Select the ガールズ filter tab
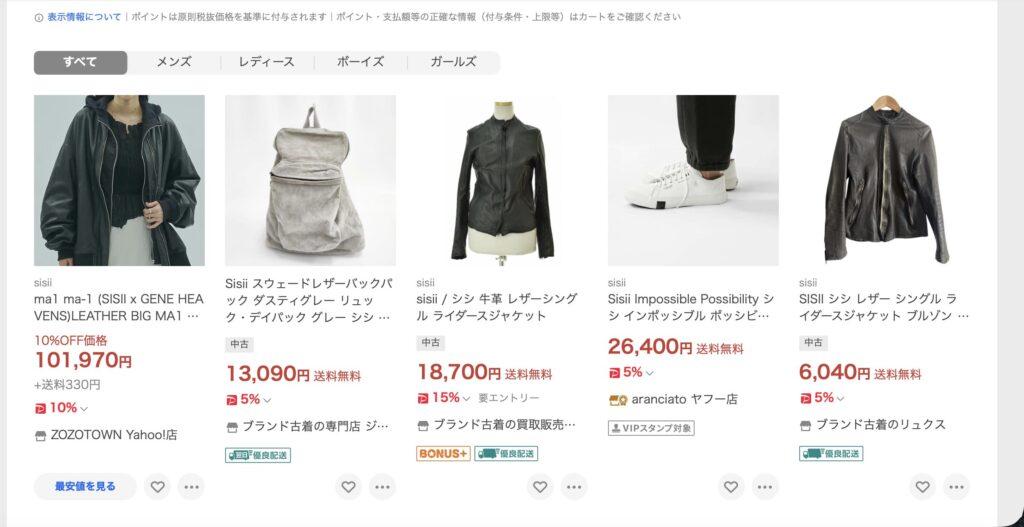 453,63
